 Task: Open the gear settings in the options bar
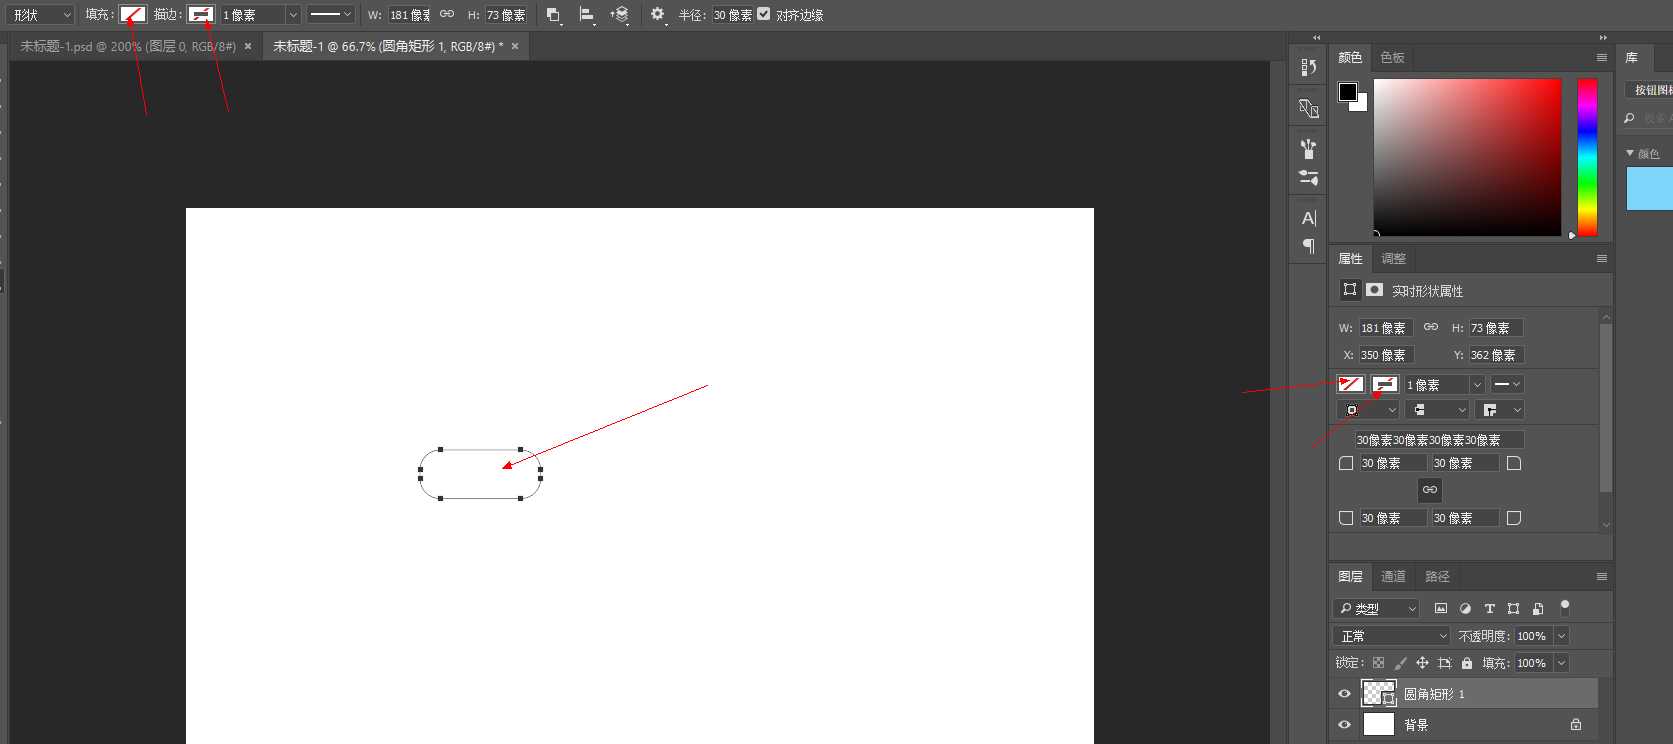657,15
